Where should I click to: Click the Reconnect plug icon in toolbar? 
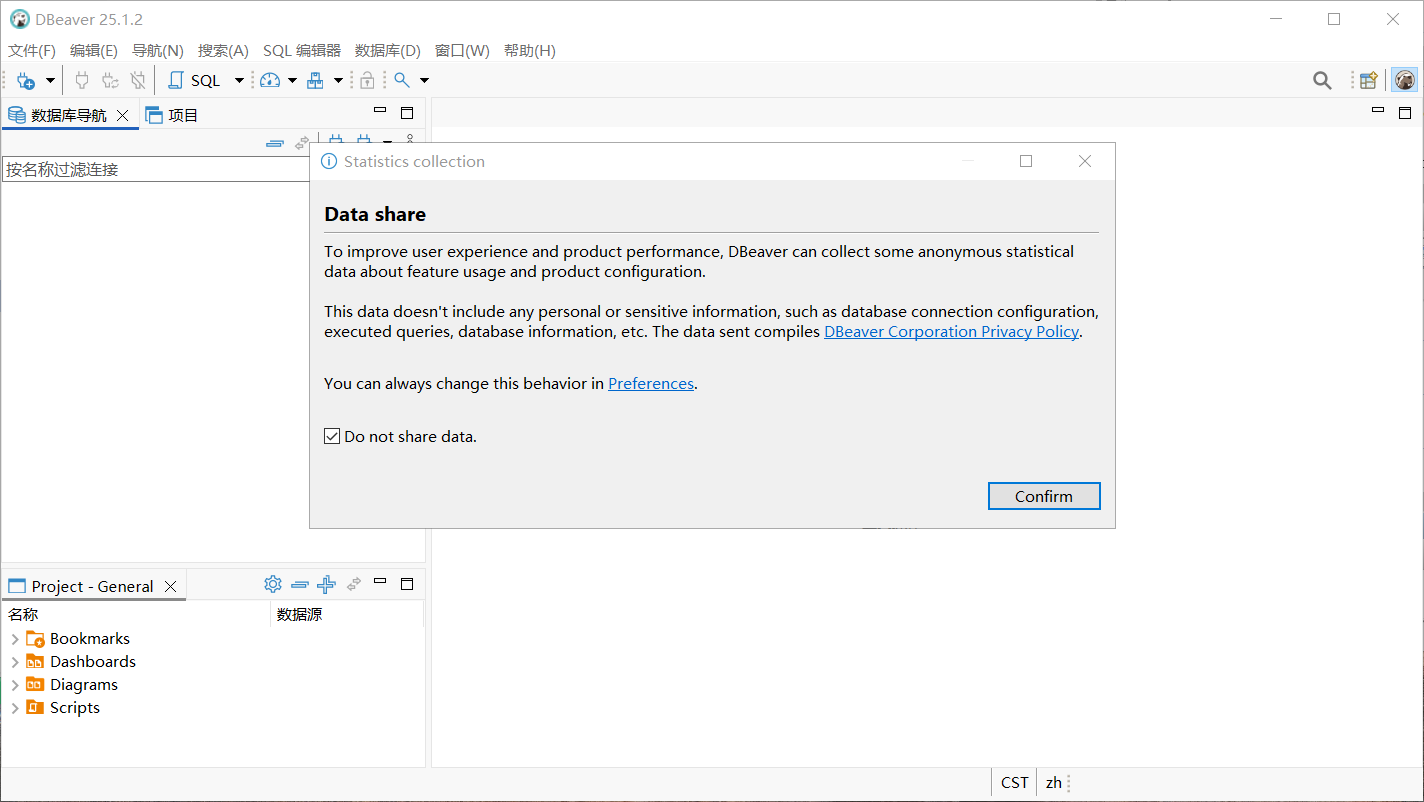click(x=110, y=80)
